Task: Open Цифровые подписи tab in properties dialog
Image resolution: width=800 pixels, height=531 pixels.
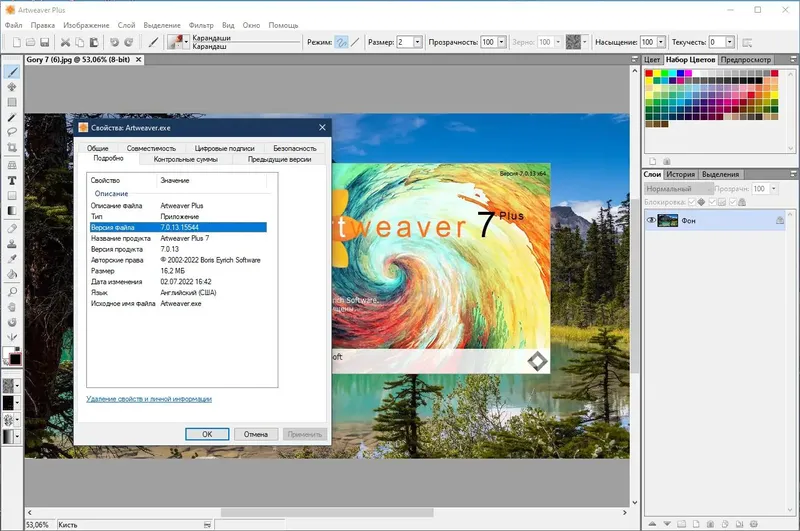Action: (x=224, y=148)
